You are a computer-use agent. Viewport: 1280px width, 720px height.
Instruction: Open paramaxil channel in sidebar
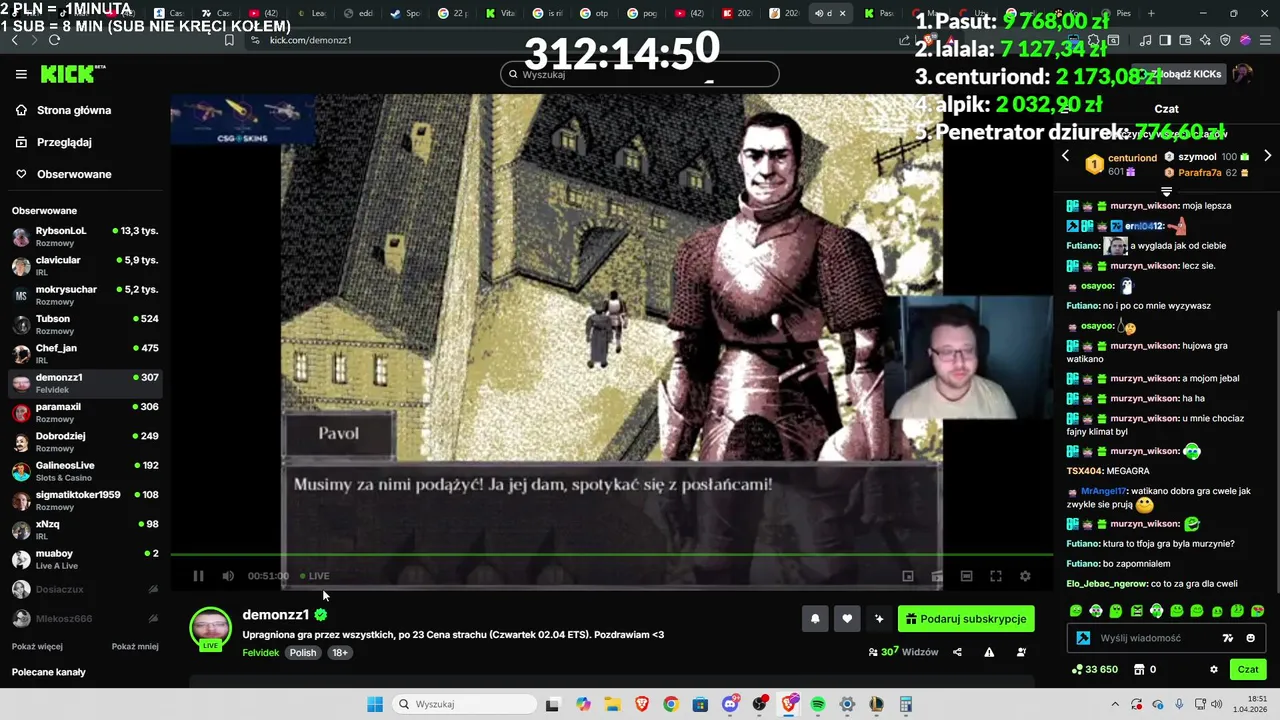coord(85,413)
